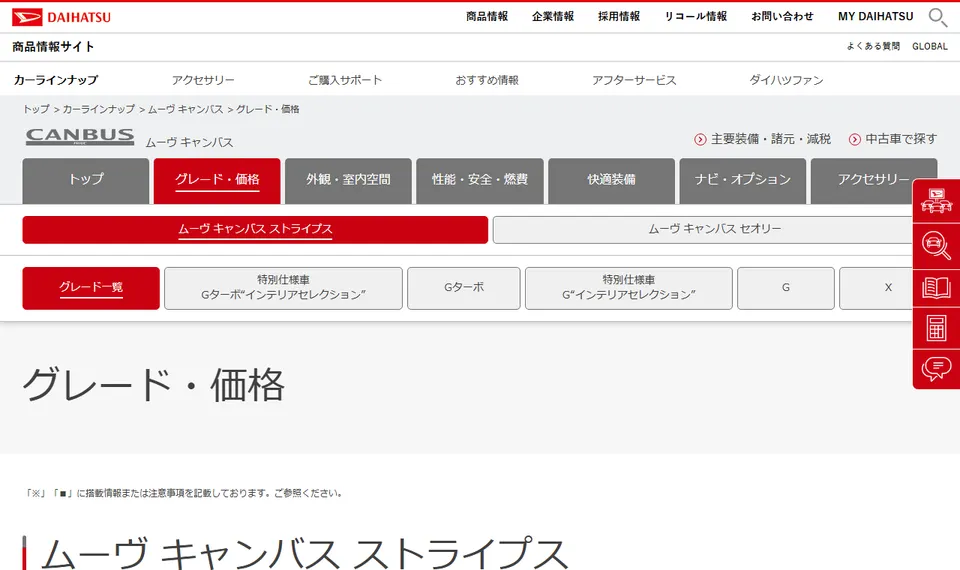Click arrow icon beside 主要装備・諸元・減税
The width and height of the screenshot is (960, 570).
[700, 140]
